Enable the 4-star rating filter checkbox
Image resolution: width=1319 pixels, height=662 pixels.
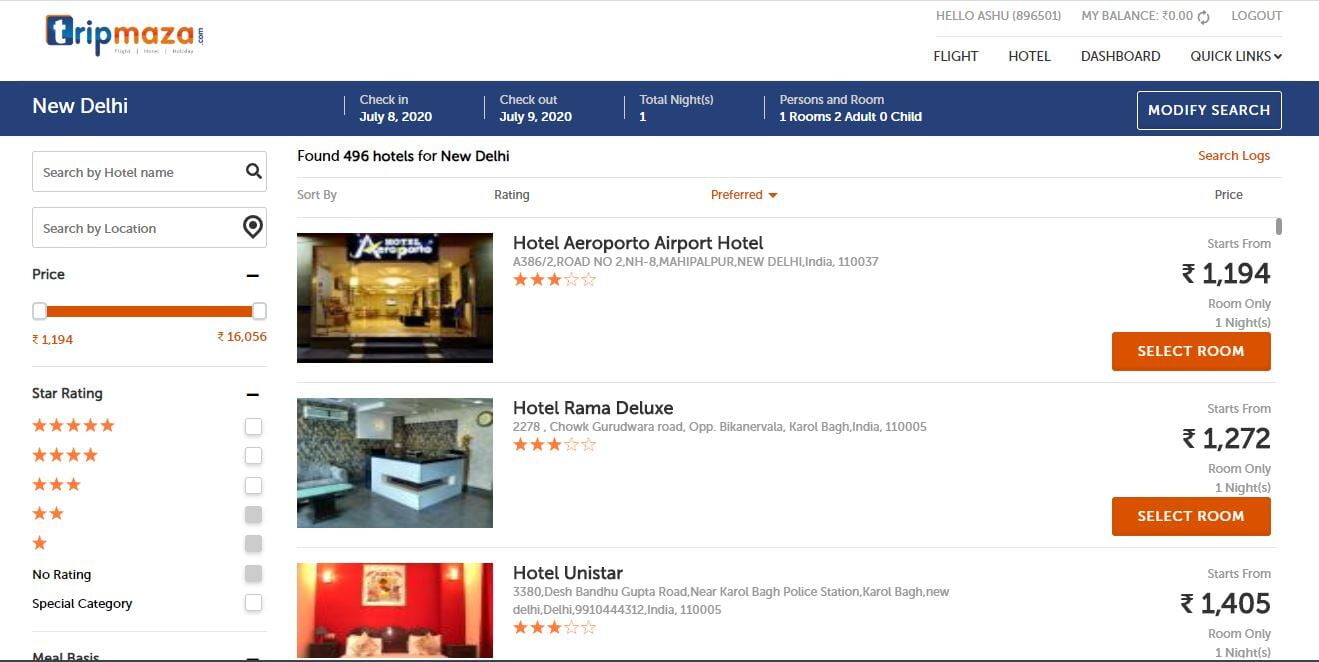point(254,456)
